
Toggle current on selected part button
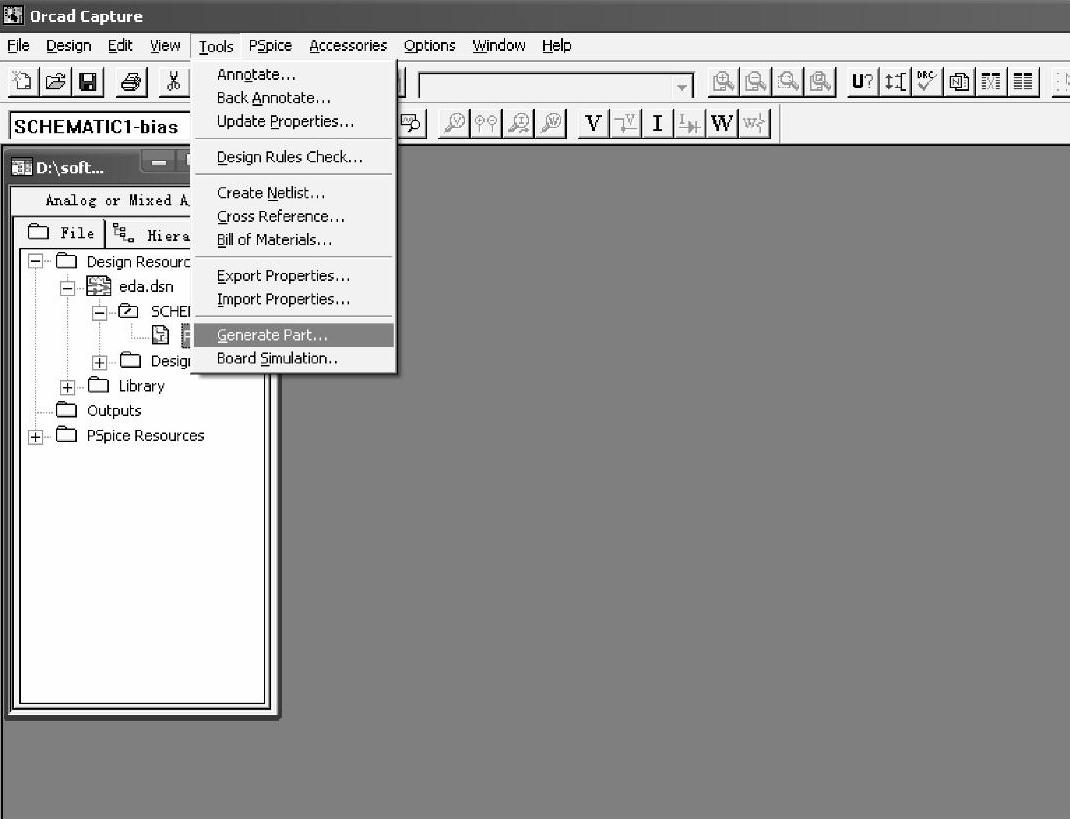pos(689,123)
